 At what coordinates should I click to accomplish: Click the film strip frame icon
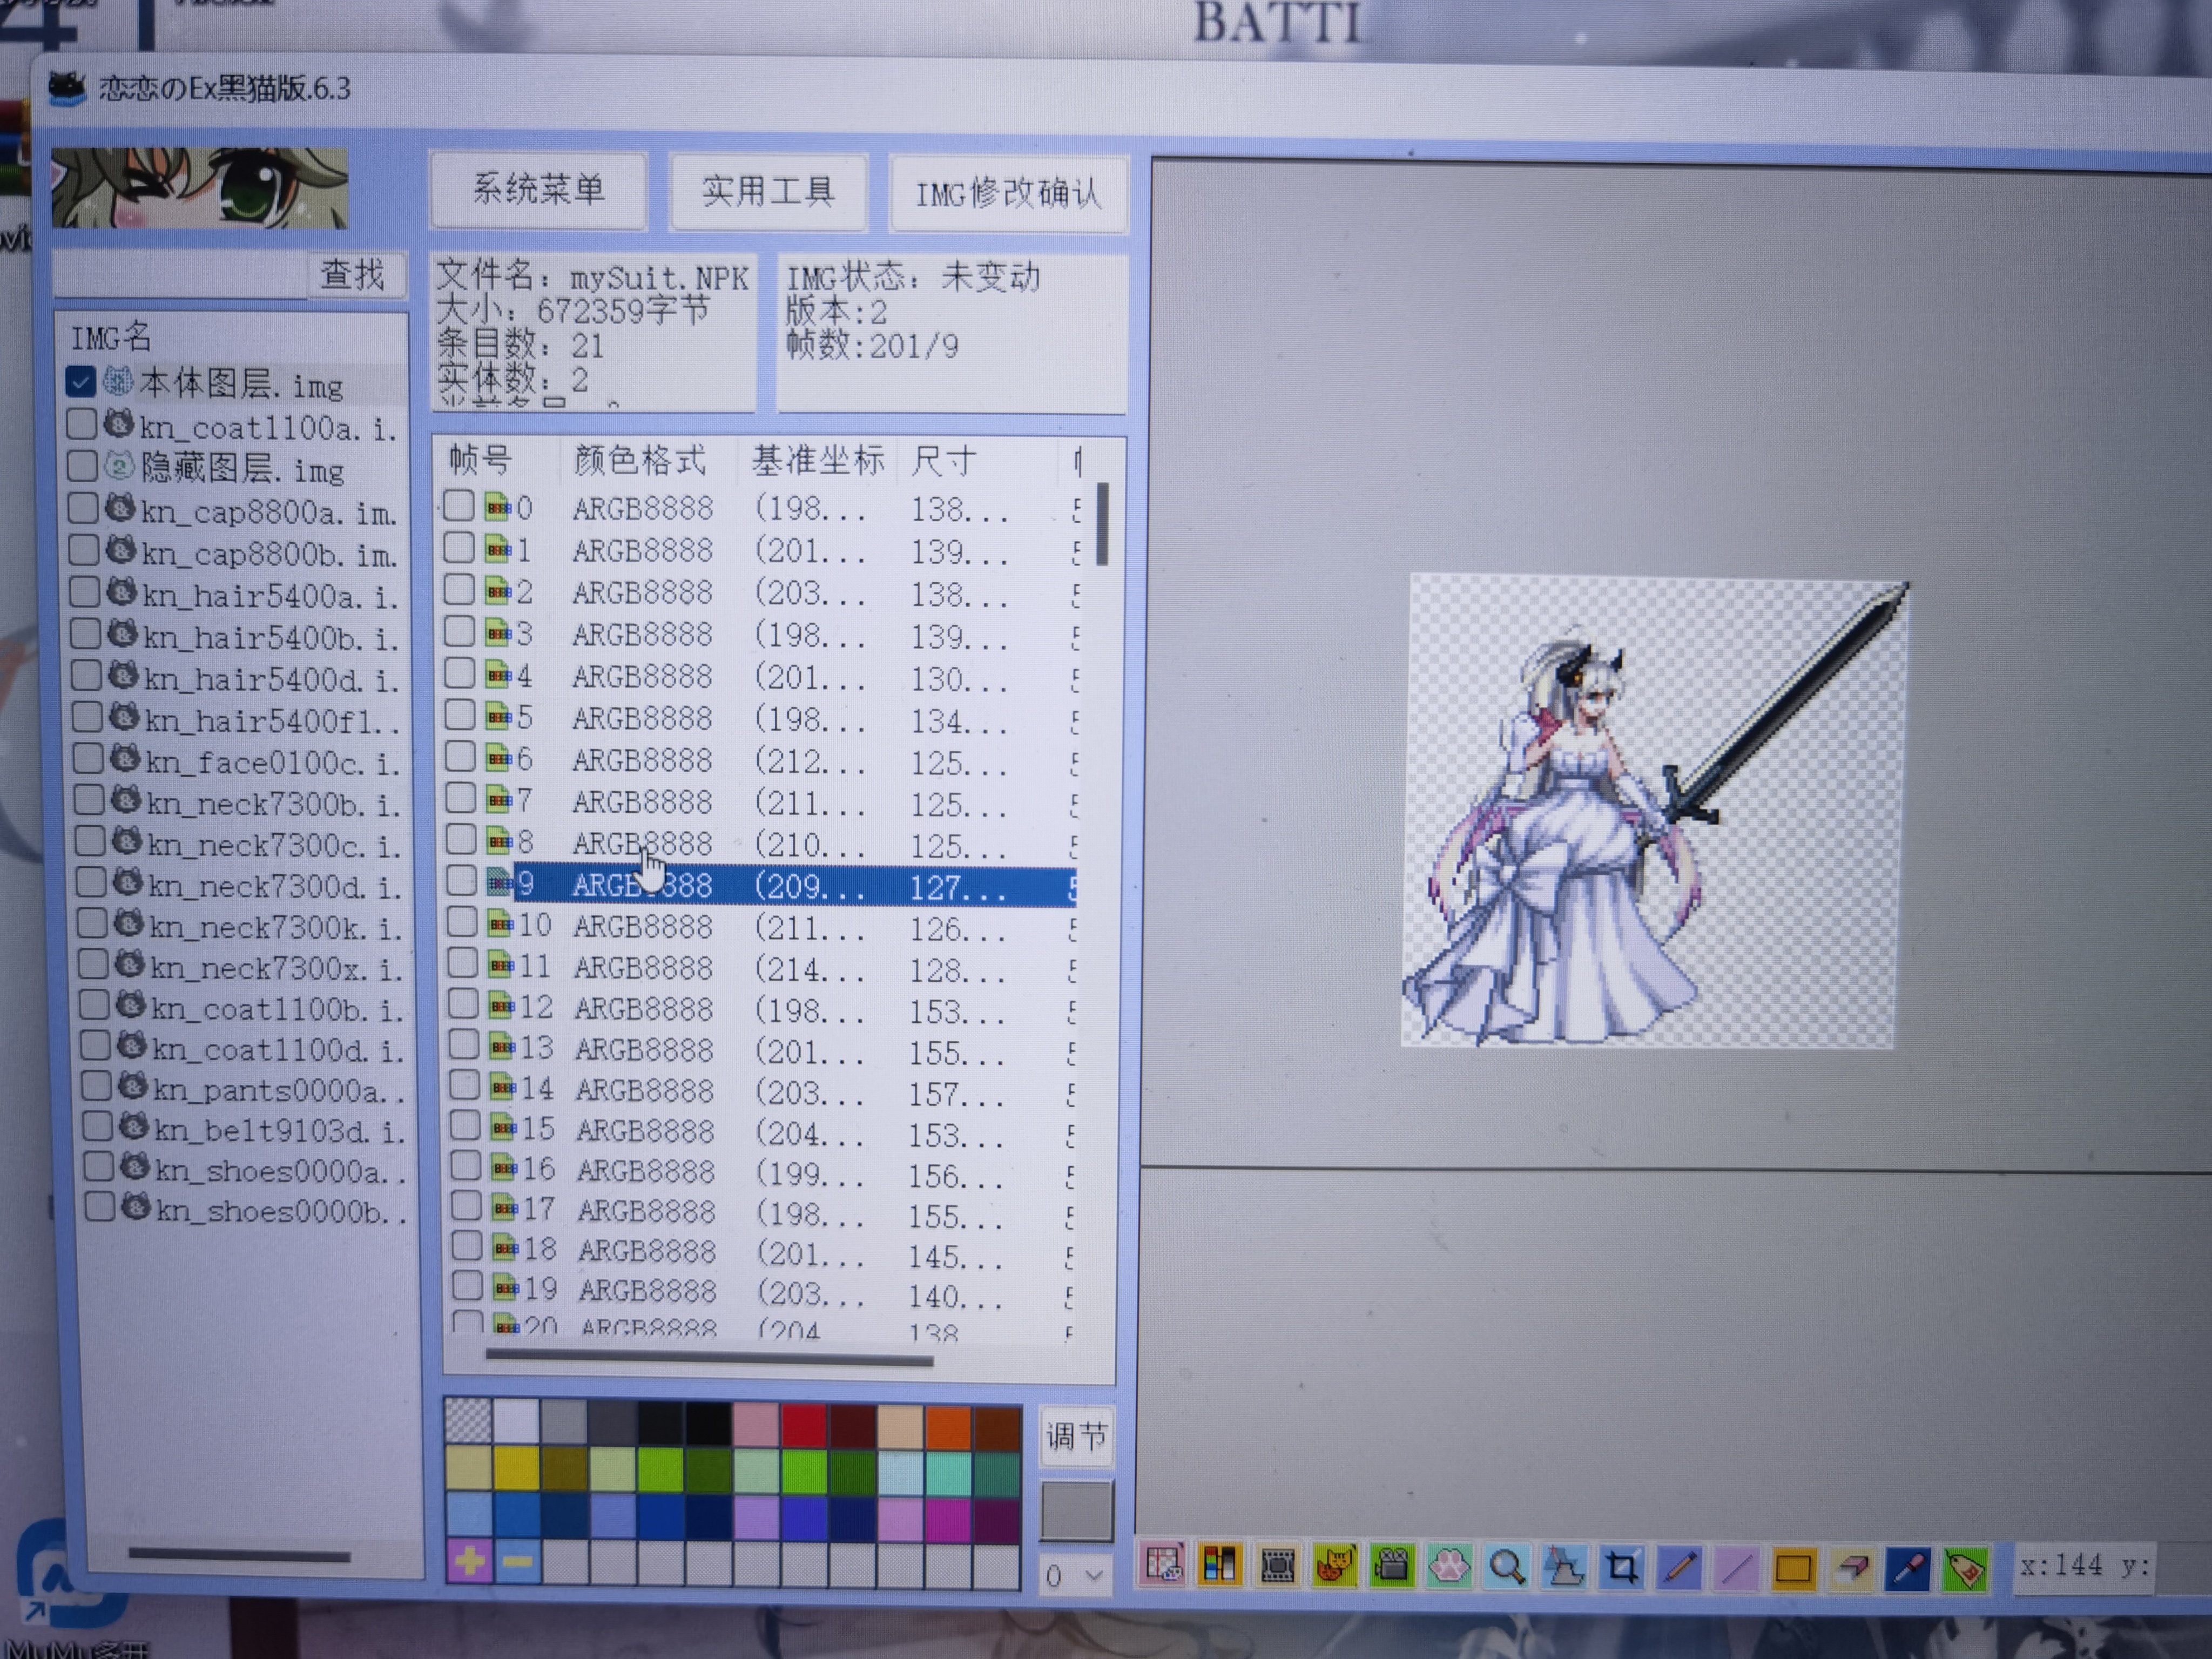pos(1277,1566)
